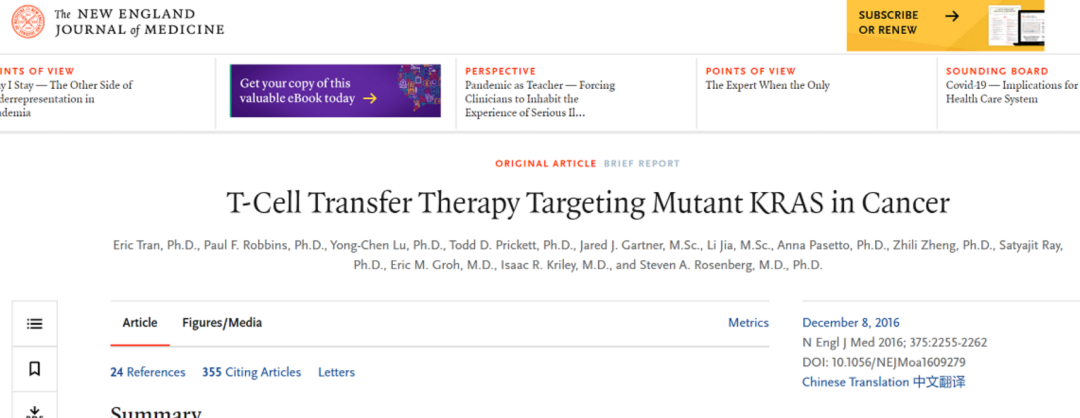Open the Metrics link
This screenshot has height=418, width=1080.
pyautogui.click(x=748, y=323)
